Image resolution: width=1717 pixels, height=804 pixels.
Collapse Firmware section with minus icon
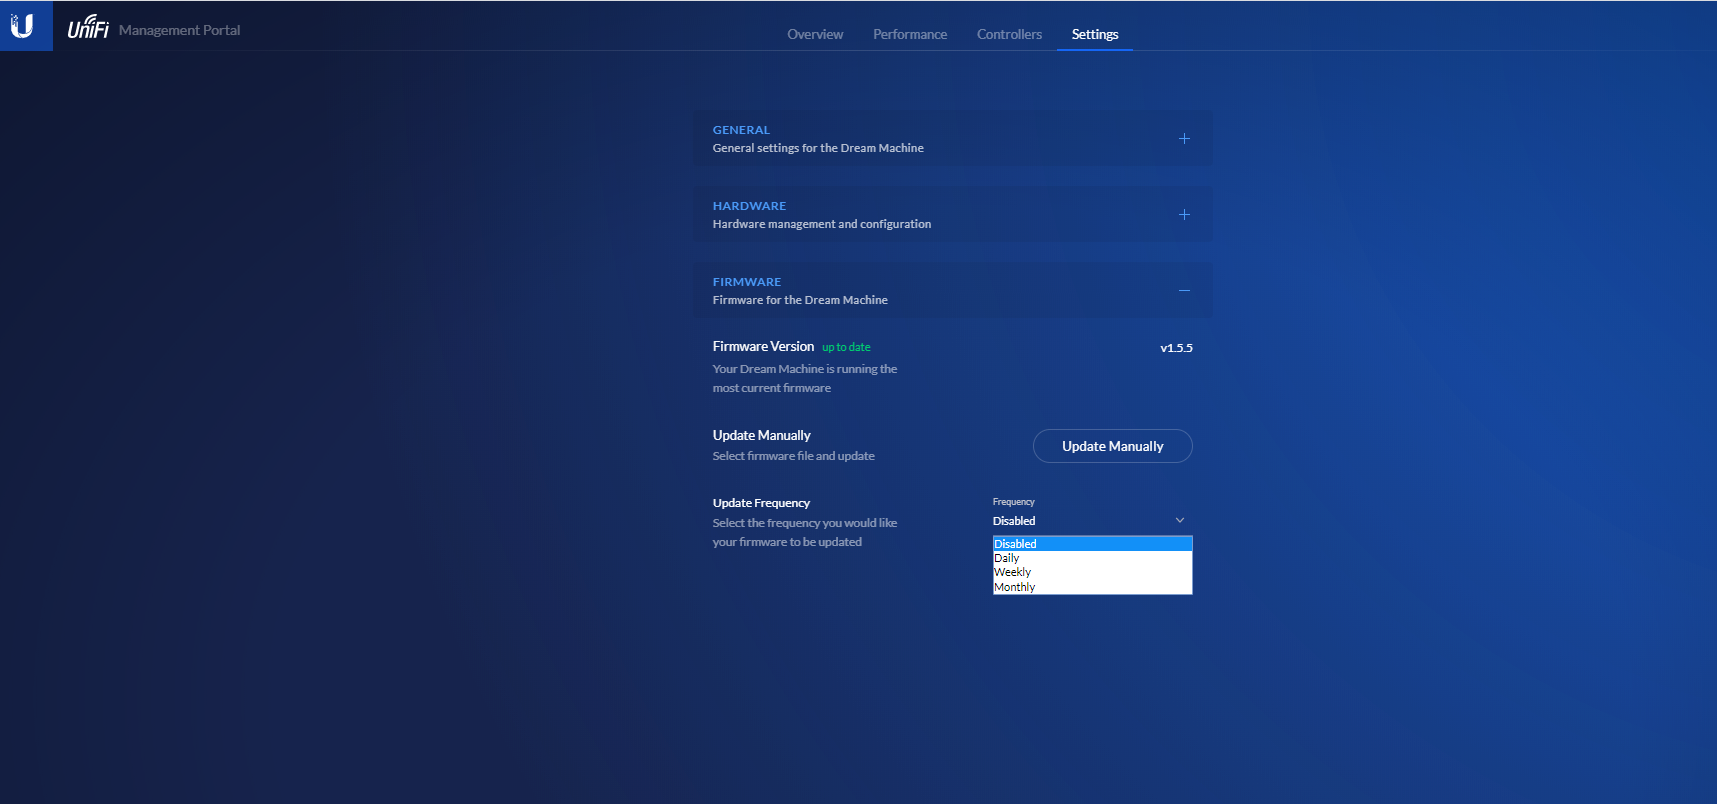click(x=1184, y=291)
